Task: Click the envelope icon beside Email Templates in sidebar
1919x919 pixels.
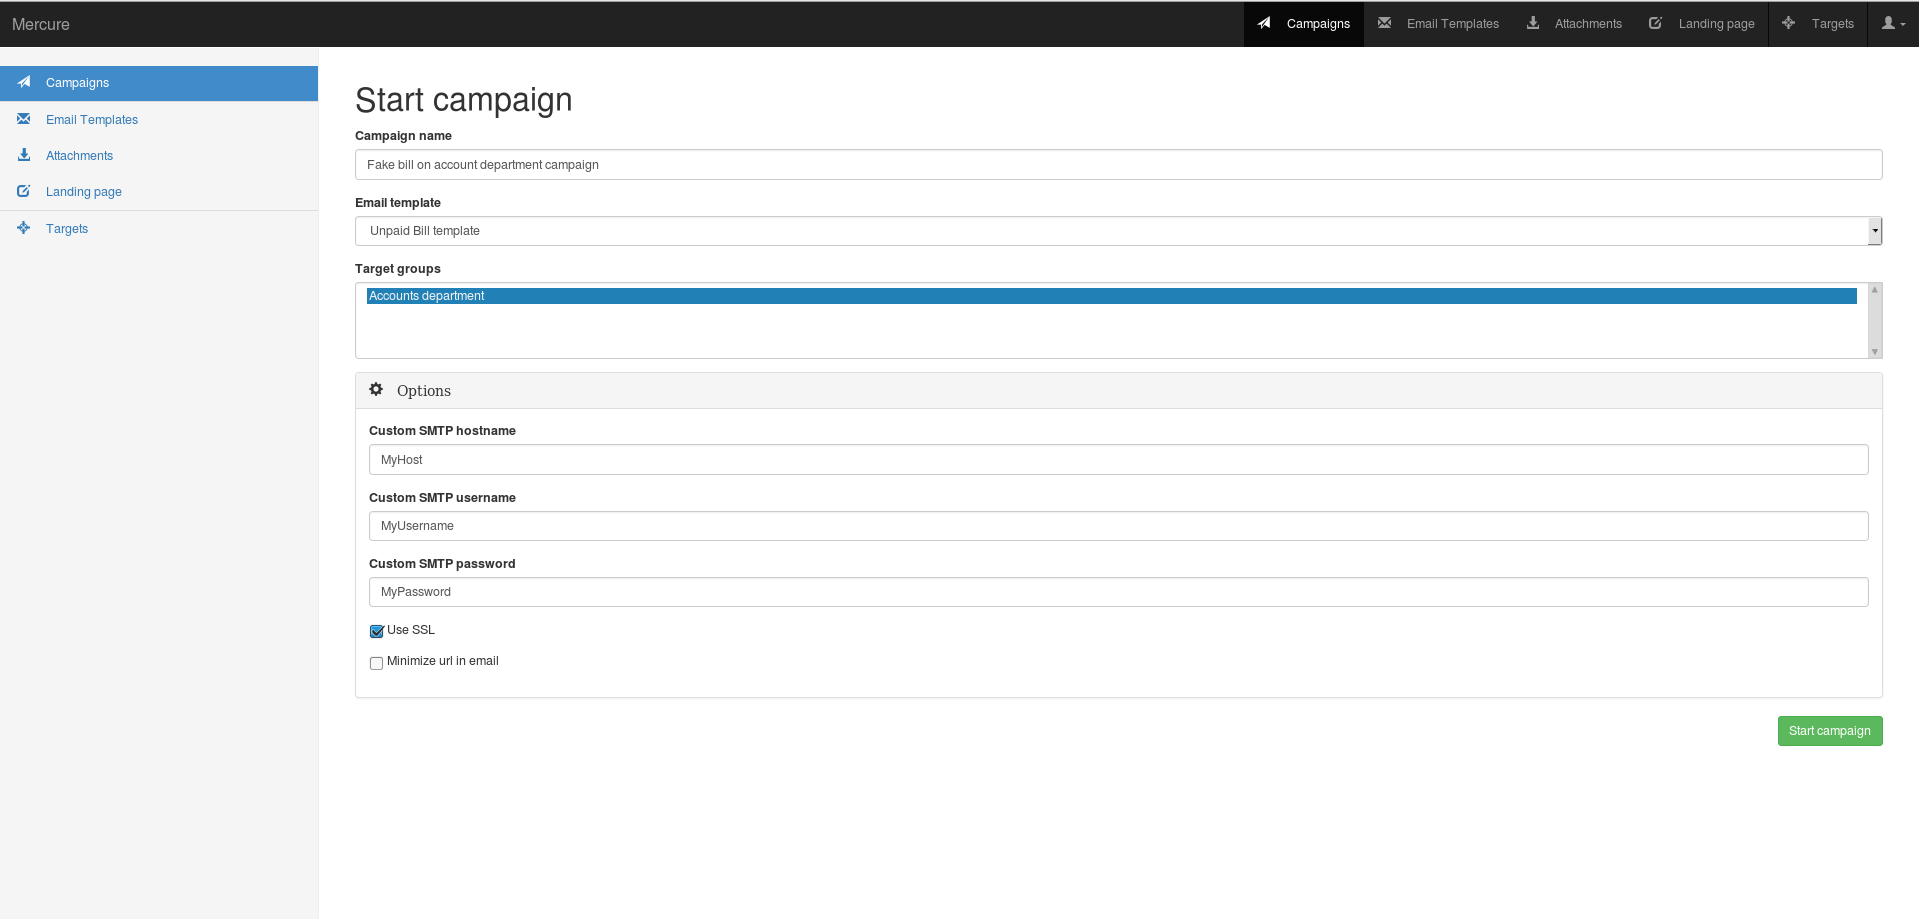Action: [24, 119]
